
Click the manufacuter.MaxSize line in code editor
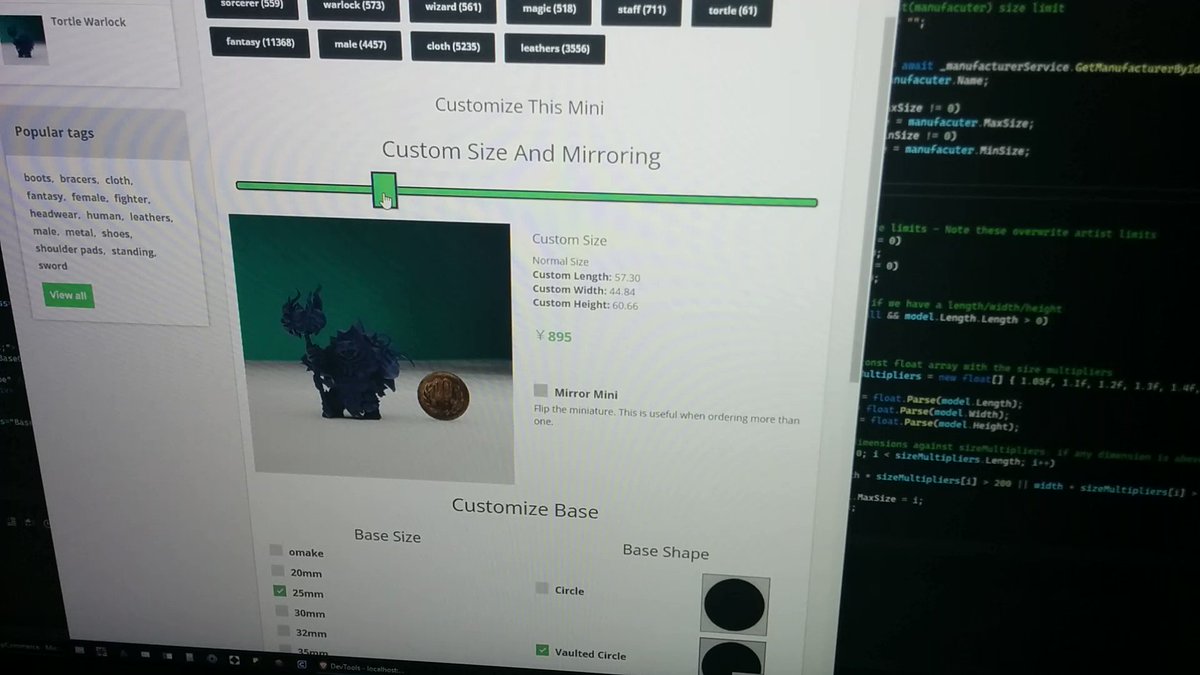960,124
